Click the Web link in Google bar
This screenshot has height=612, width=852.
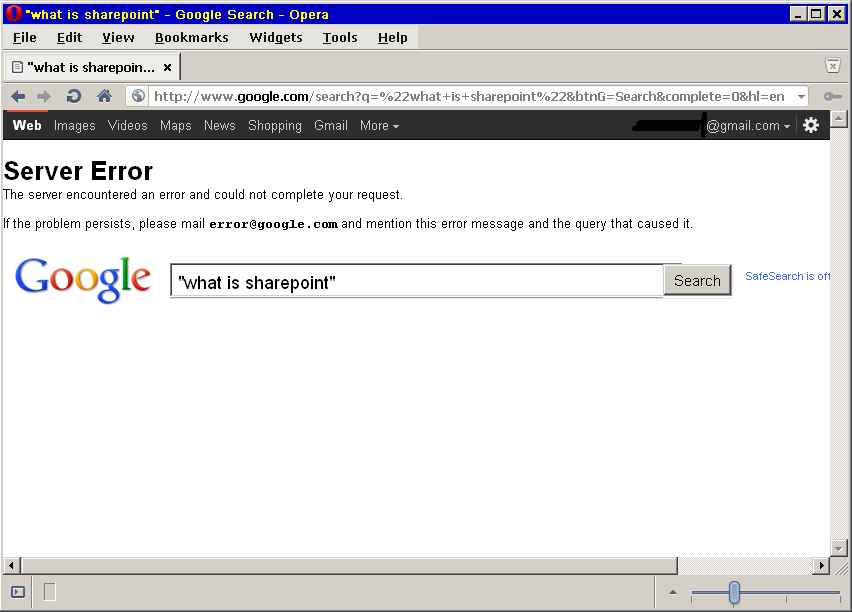[27, 126]
